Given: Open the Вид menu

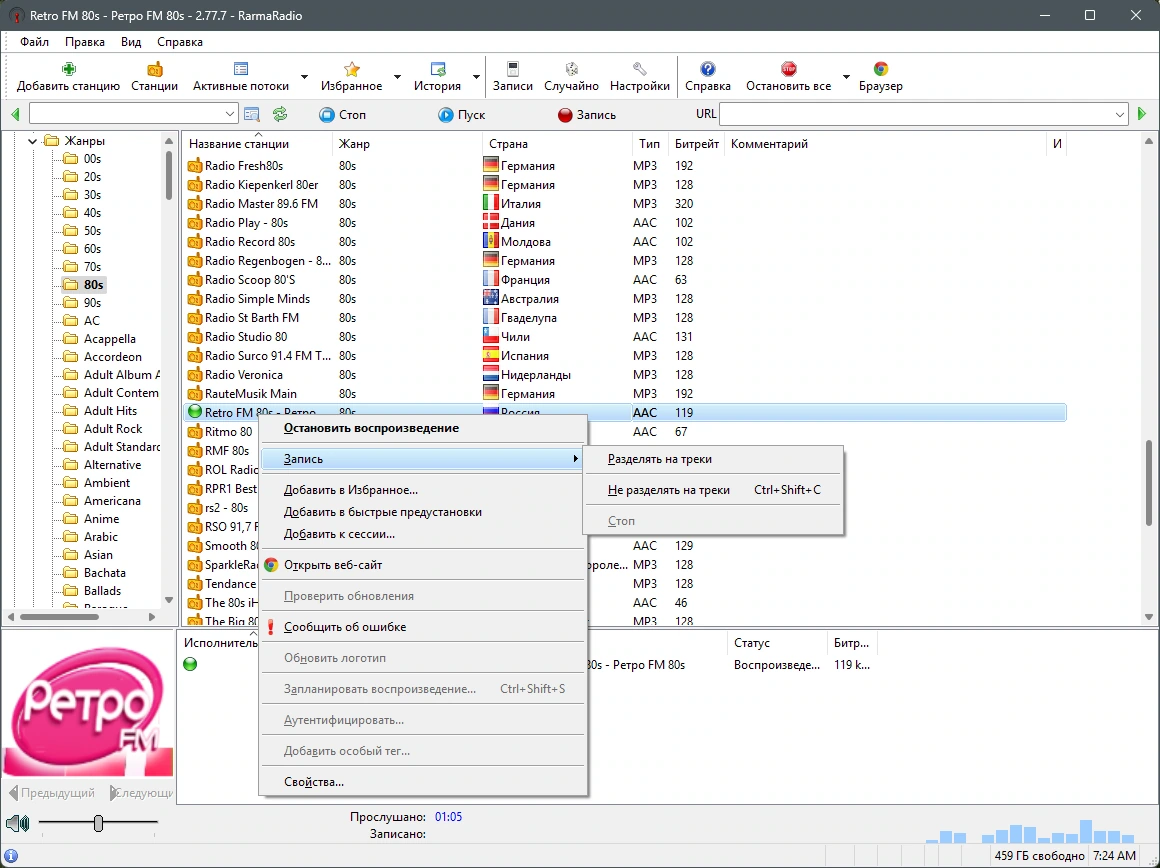Looking at the screenshot, I should coord(131,41).
